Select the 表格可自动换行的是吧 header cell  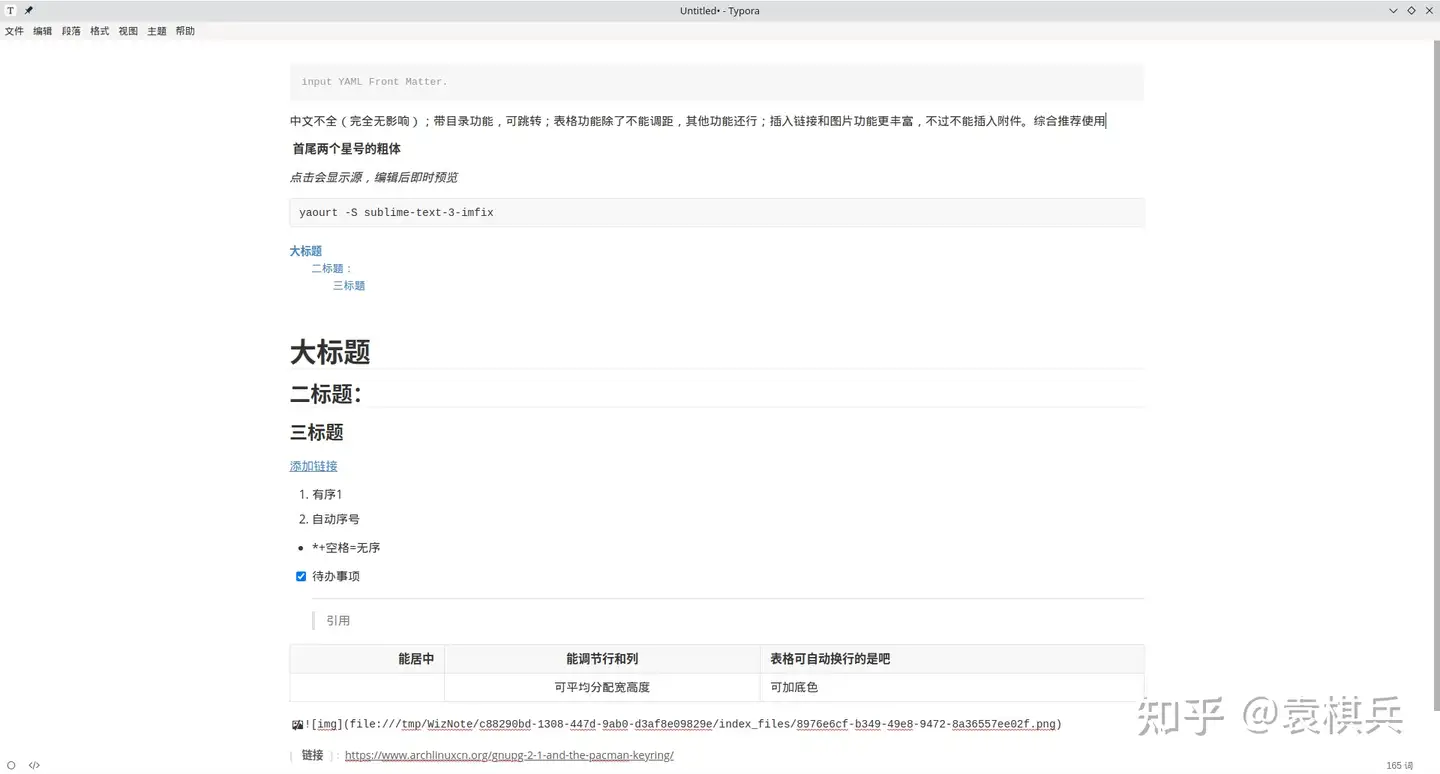[x=952, y=659]
